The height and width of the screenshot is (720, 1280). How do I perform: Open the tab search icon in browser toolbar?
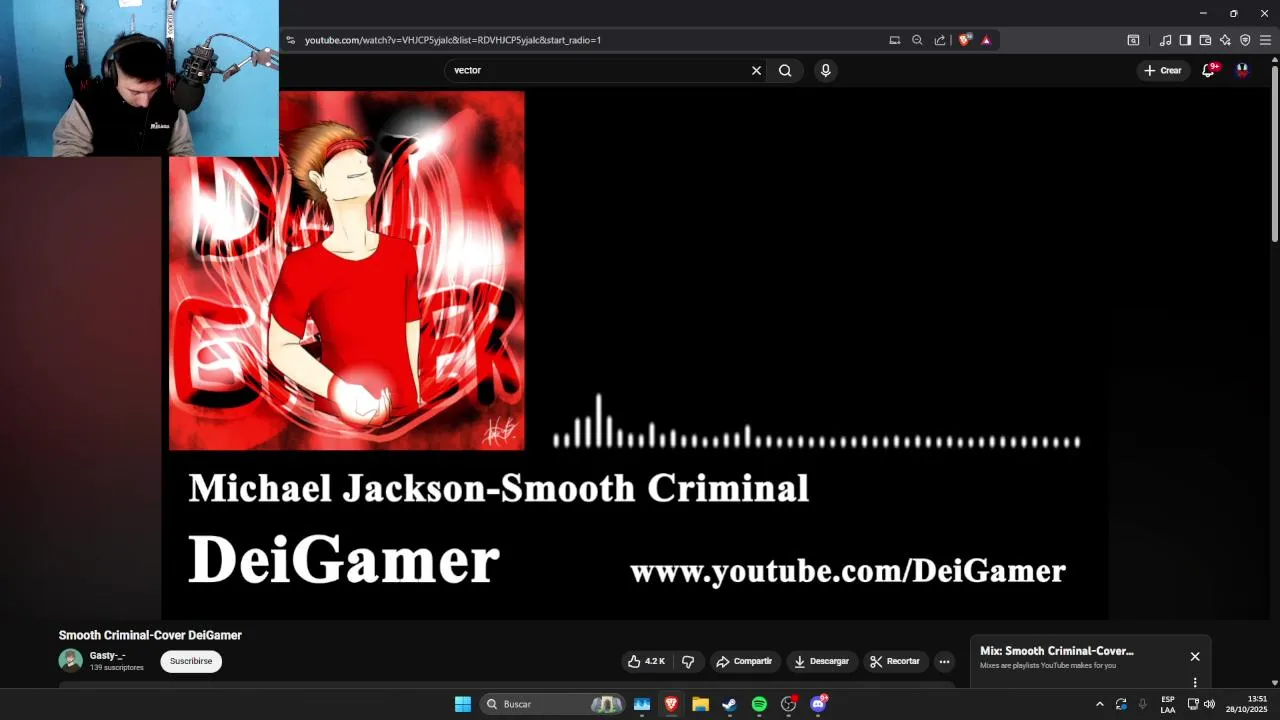[x=1133, y=40]
